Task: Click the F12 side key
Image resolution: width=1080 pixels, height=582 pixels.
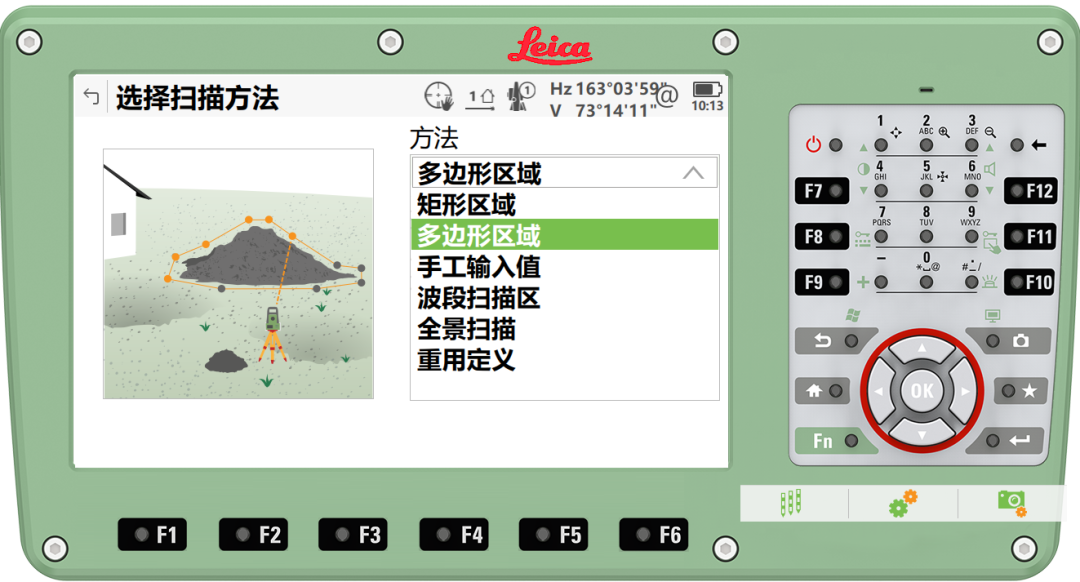Action: [1030, 191]
